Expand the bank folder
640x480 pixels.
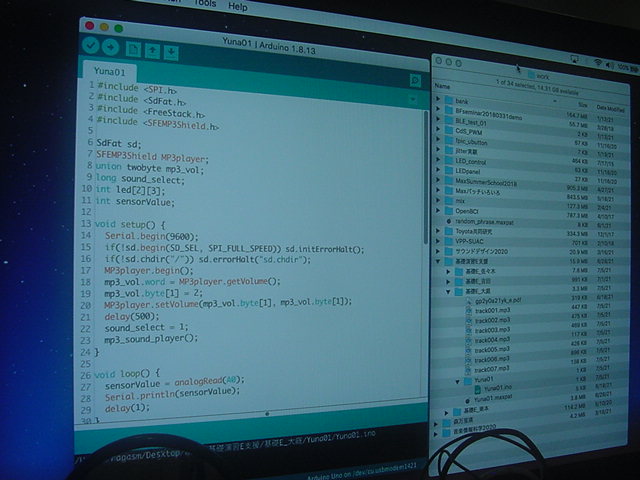[438, 98]
